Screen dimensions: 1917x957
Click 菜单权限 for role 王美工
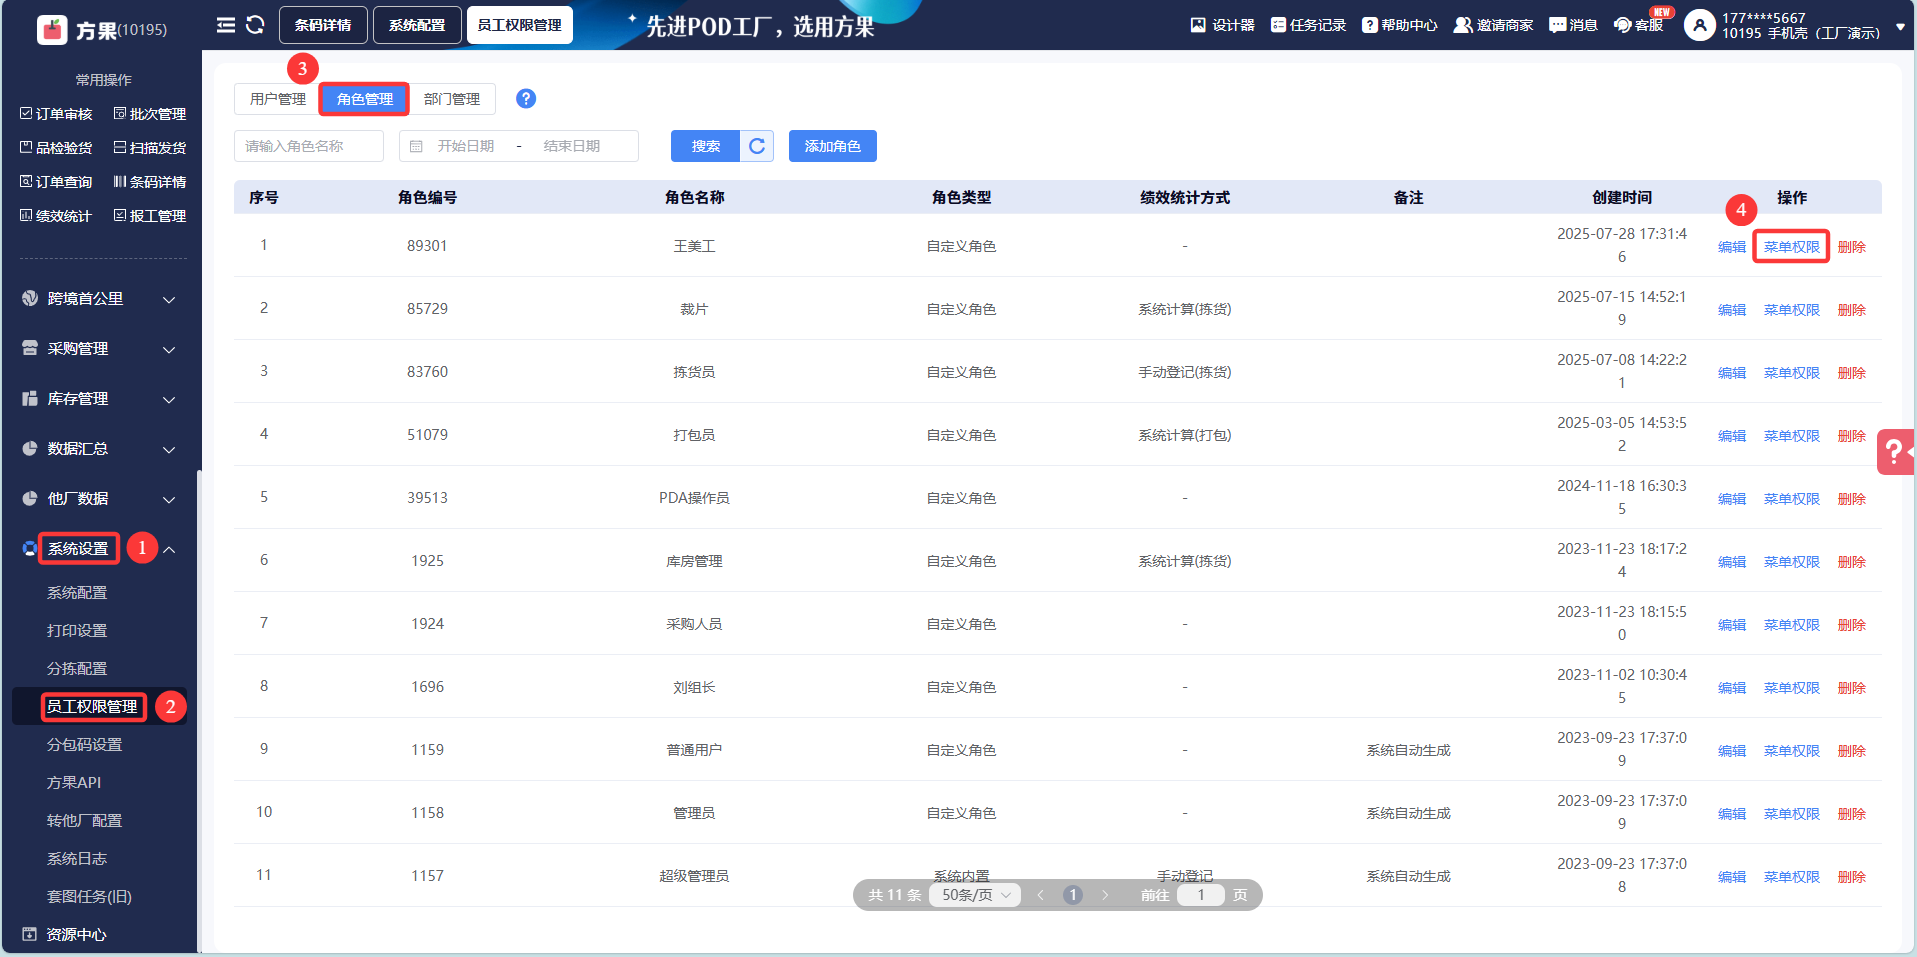[1791, 247]
